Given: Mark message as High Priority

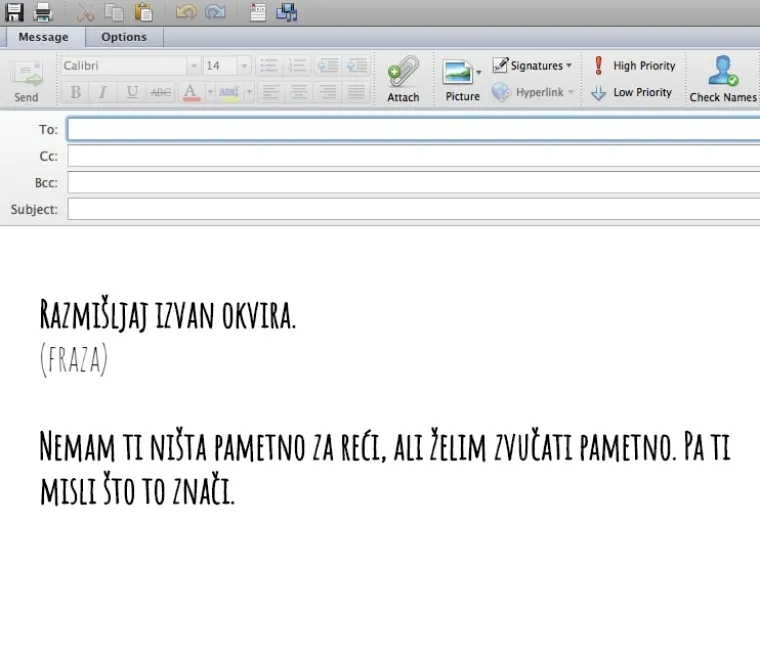Looking at the screenshot, I should [633, 66].
